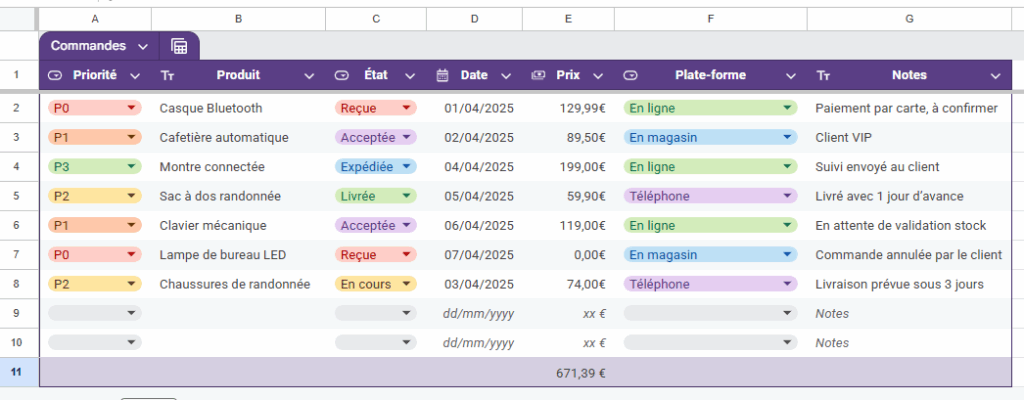This screenshot has width=1024, height=400.
Task: Open the table calculator icon beside Commandes
Action: pyautogui.click(x=179, y=46)
